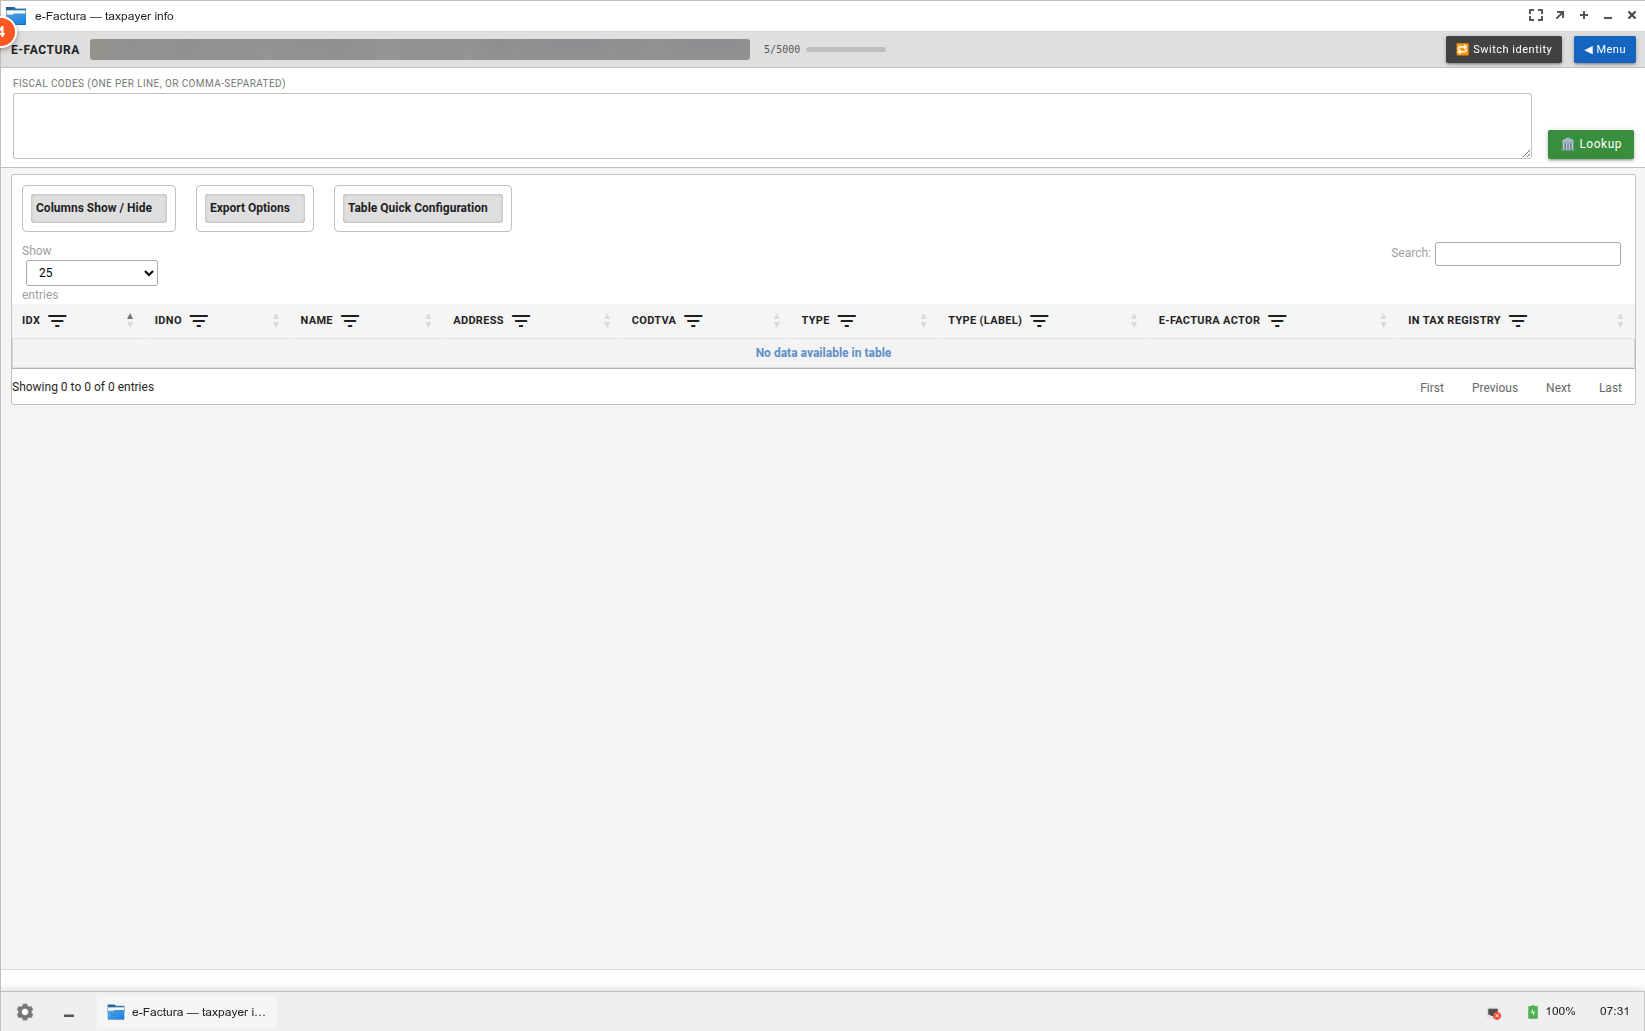1645x1031 pixels.
Task: Focus the table Search field
Action: (1528, 254)
